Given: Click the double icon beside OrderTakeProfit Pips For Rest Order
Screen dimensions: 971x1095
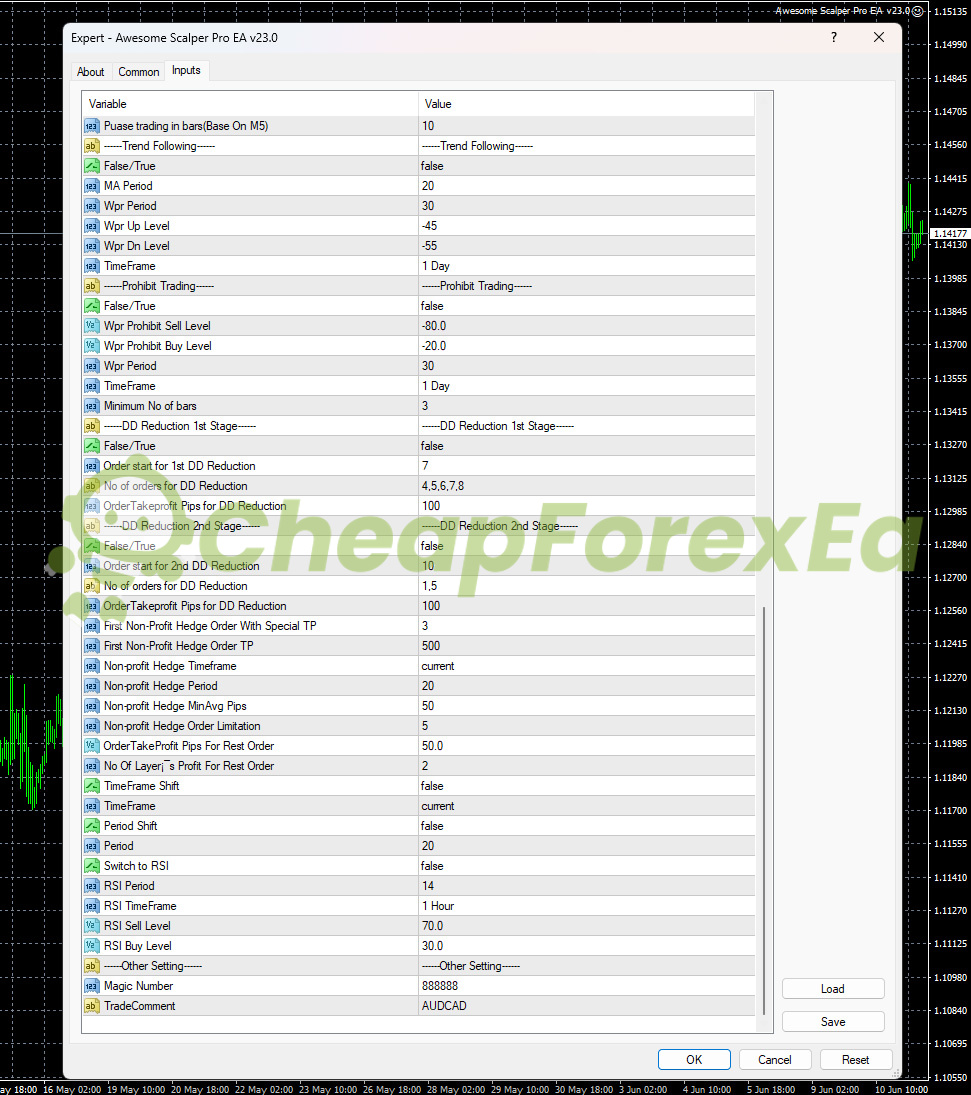Looking at the screenshot, I should pyautogui.click(x=92, y=746).
